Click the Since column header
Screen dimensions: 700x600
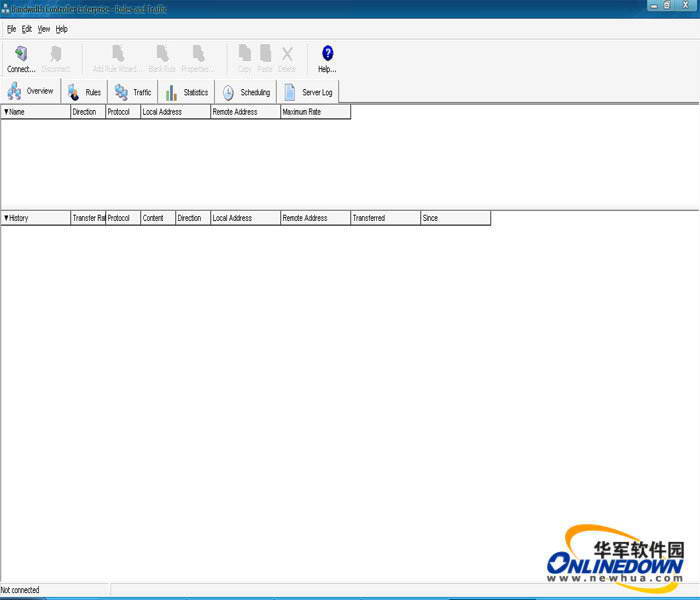coord(455,218)
